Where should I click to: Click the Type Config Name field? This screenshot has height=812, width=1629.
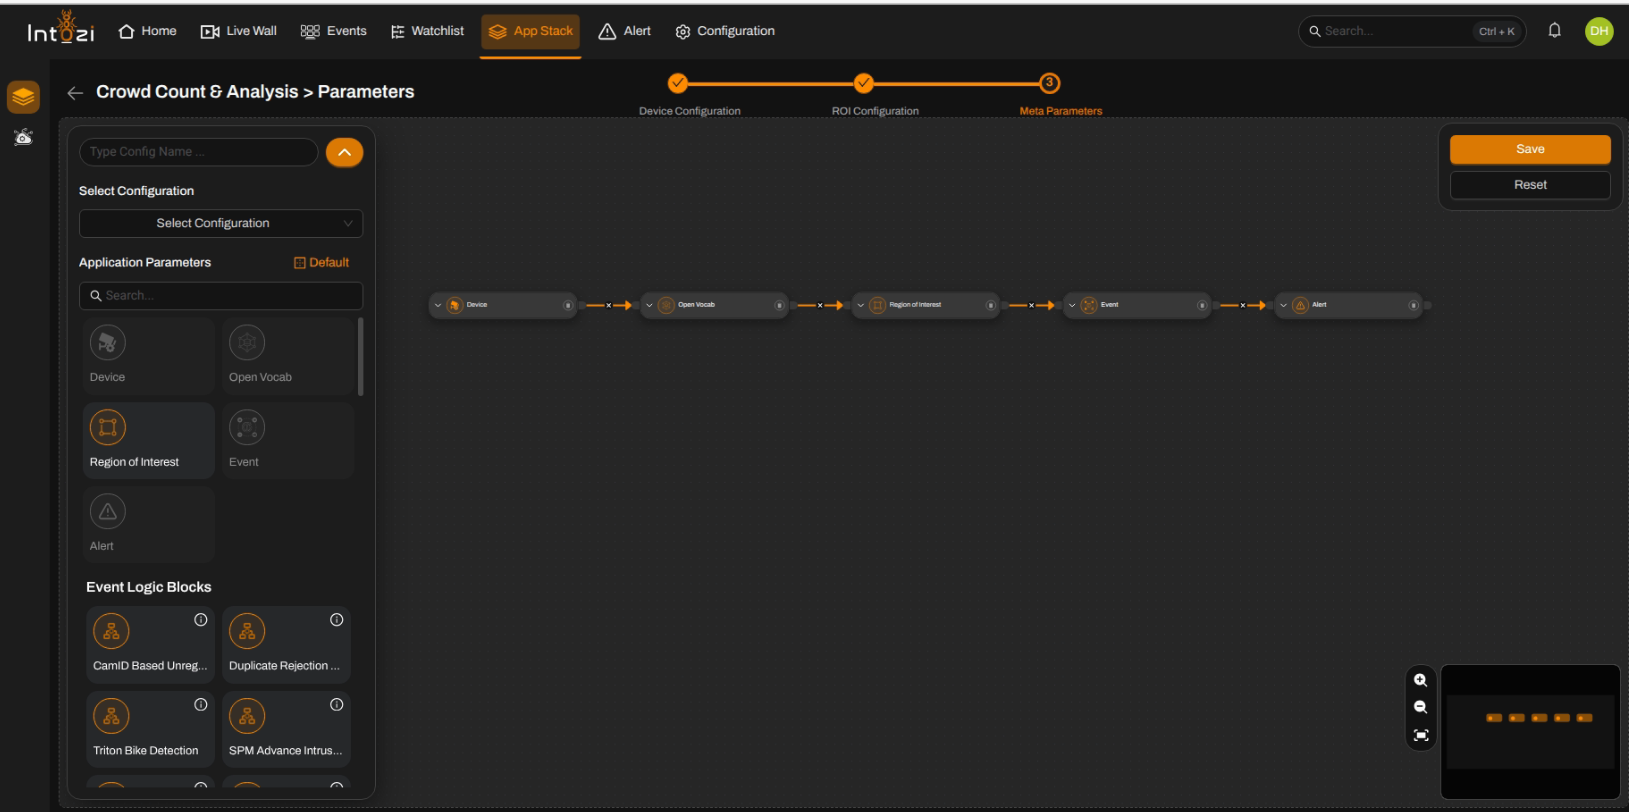[x=198, y=152]
